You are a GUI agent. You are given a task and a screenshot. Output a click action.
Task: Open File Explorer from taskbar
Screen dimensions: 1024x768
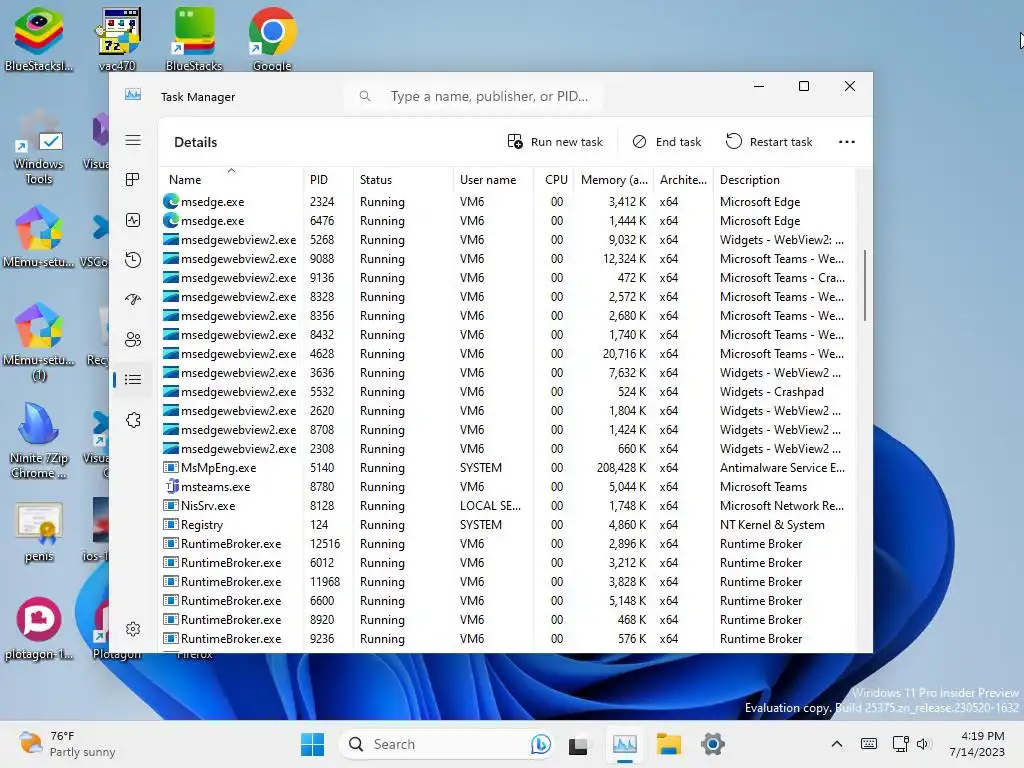[x=669, y=744]
